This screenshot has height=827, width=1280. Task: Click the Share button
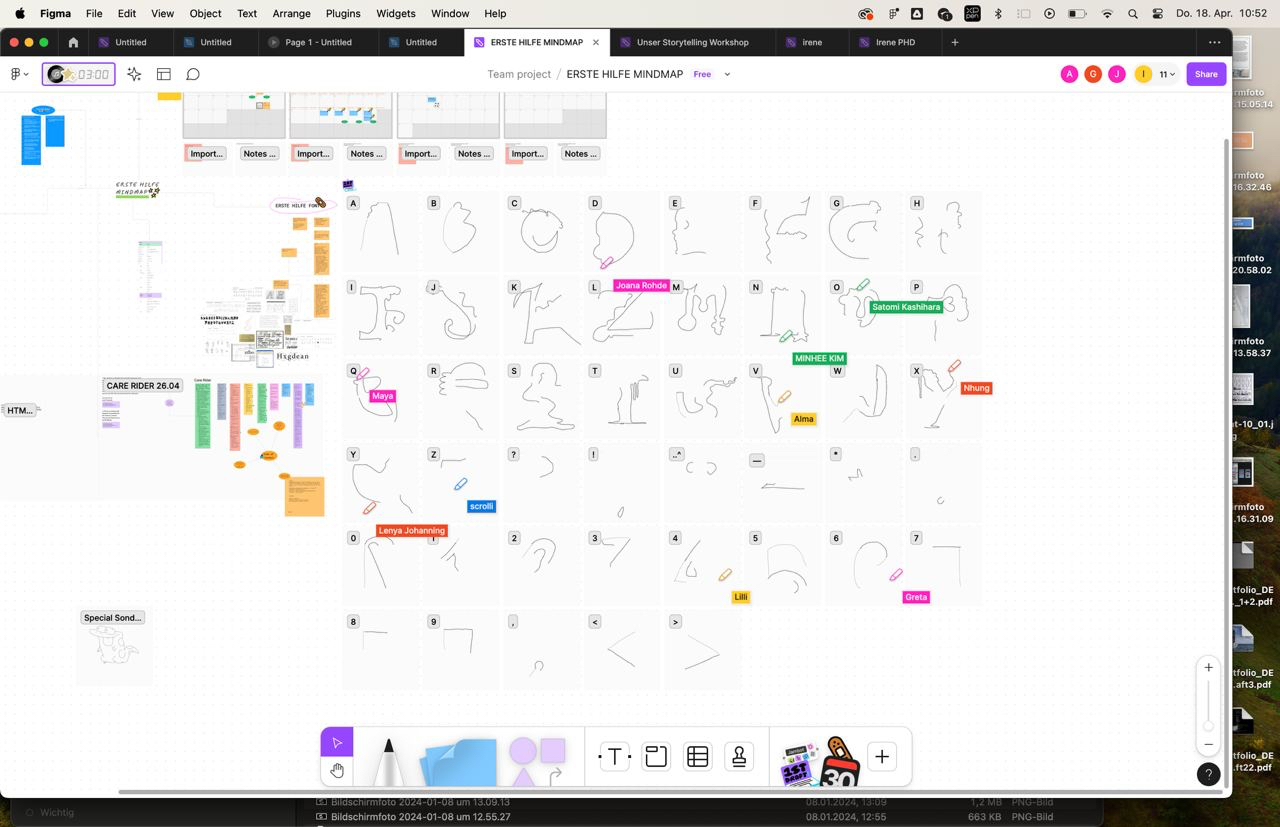tap(1206, 74)
